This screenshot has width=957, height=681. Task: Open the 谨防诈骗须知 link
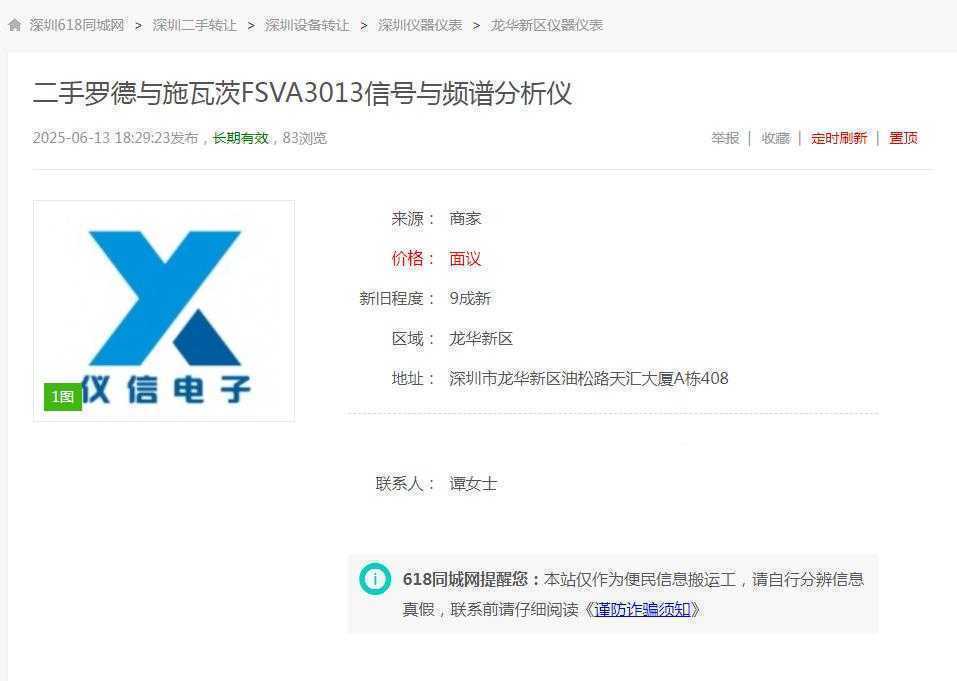[x=641, y=609]
